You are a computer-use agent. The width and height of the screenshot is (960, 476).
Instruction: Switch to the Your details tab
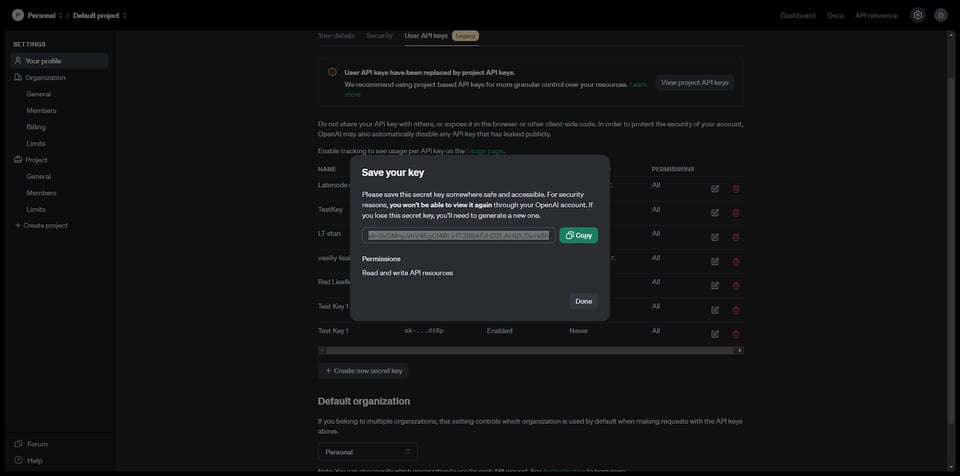[336, 36]
